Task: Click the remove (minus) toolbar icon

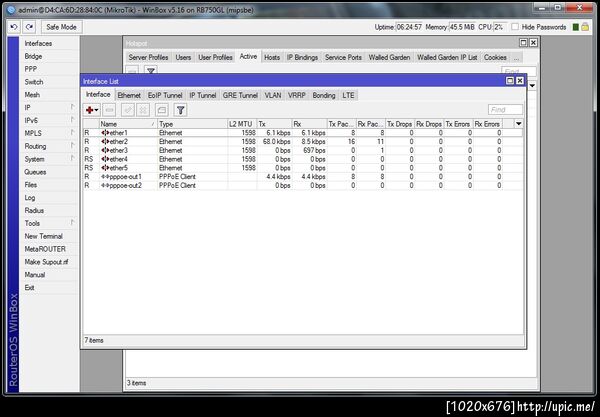Action: [109, 110]
